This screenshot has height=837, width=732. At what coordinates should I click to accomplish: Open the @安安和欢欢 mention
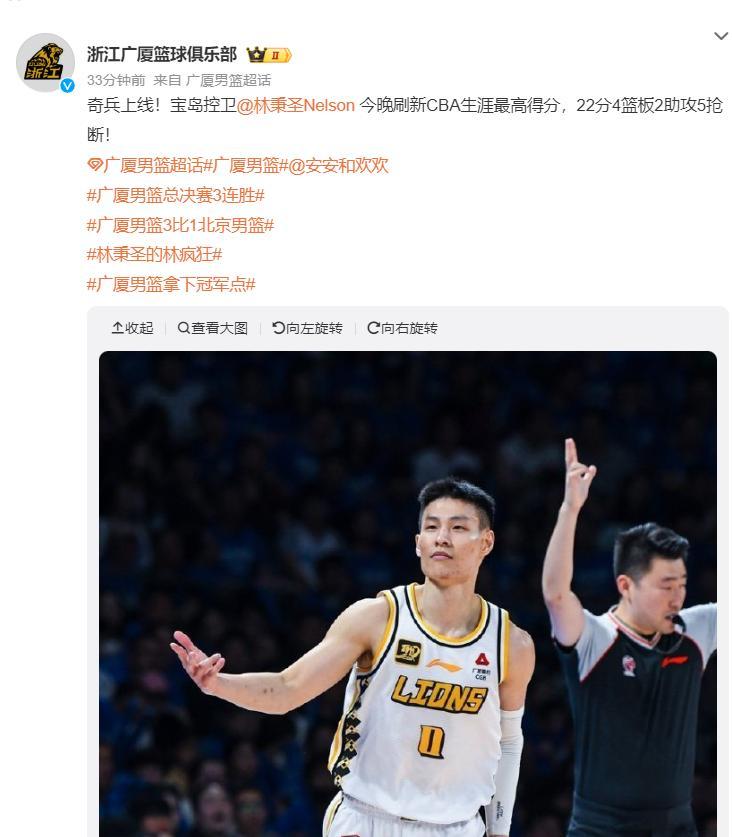tap(339, 165)
